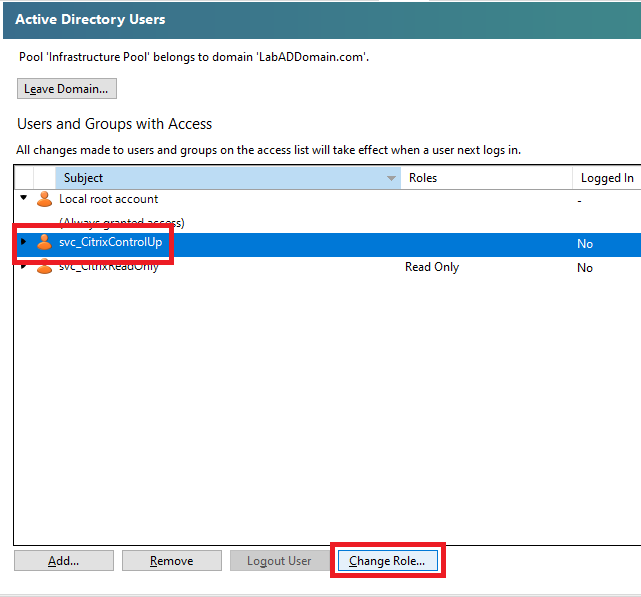The width and height of the screenshot is (641, 597).
Task: Sort the list by Roles column header
Action: (x=486, y=178)
